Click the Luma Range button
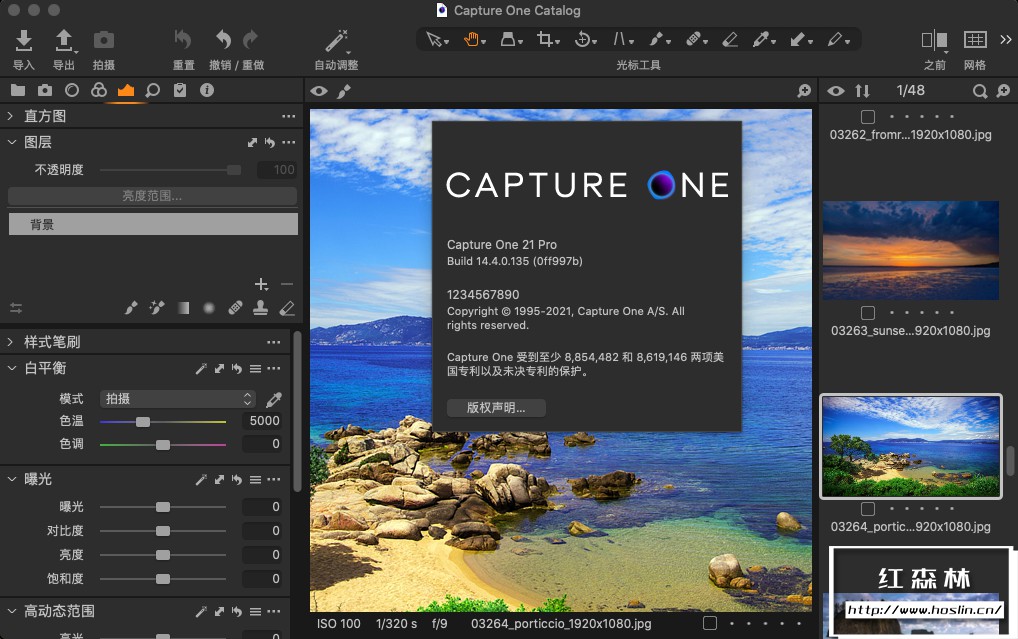 coord(152,196)
